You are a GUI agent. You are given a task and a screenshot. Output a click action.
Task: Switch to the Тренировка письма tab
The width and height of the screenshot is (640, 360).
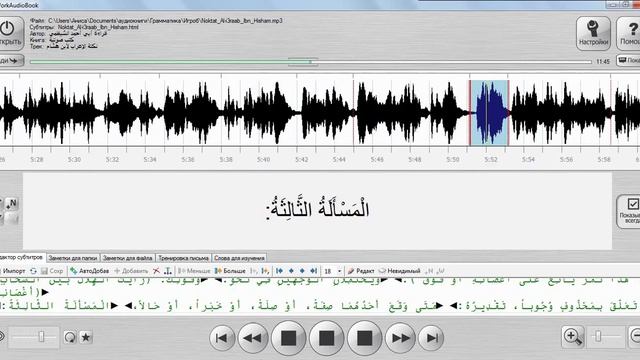[183, 258]
